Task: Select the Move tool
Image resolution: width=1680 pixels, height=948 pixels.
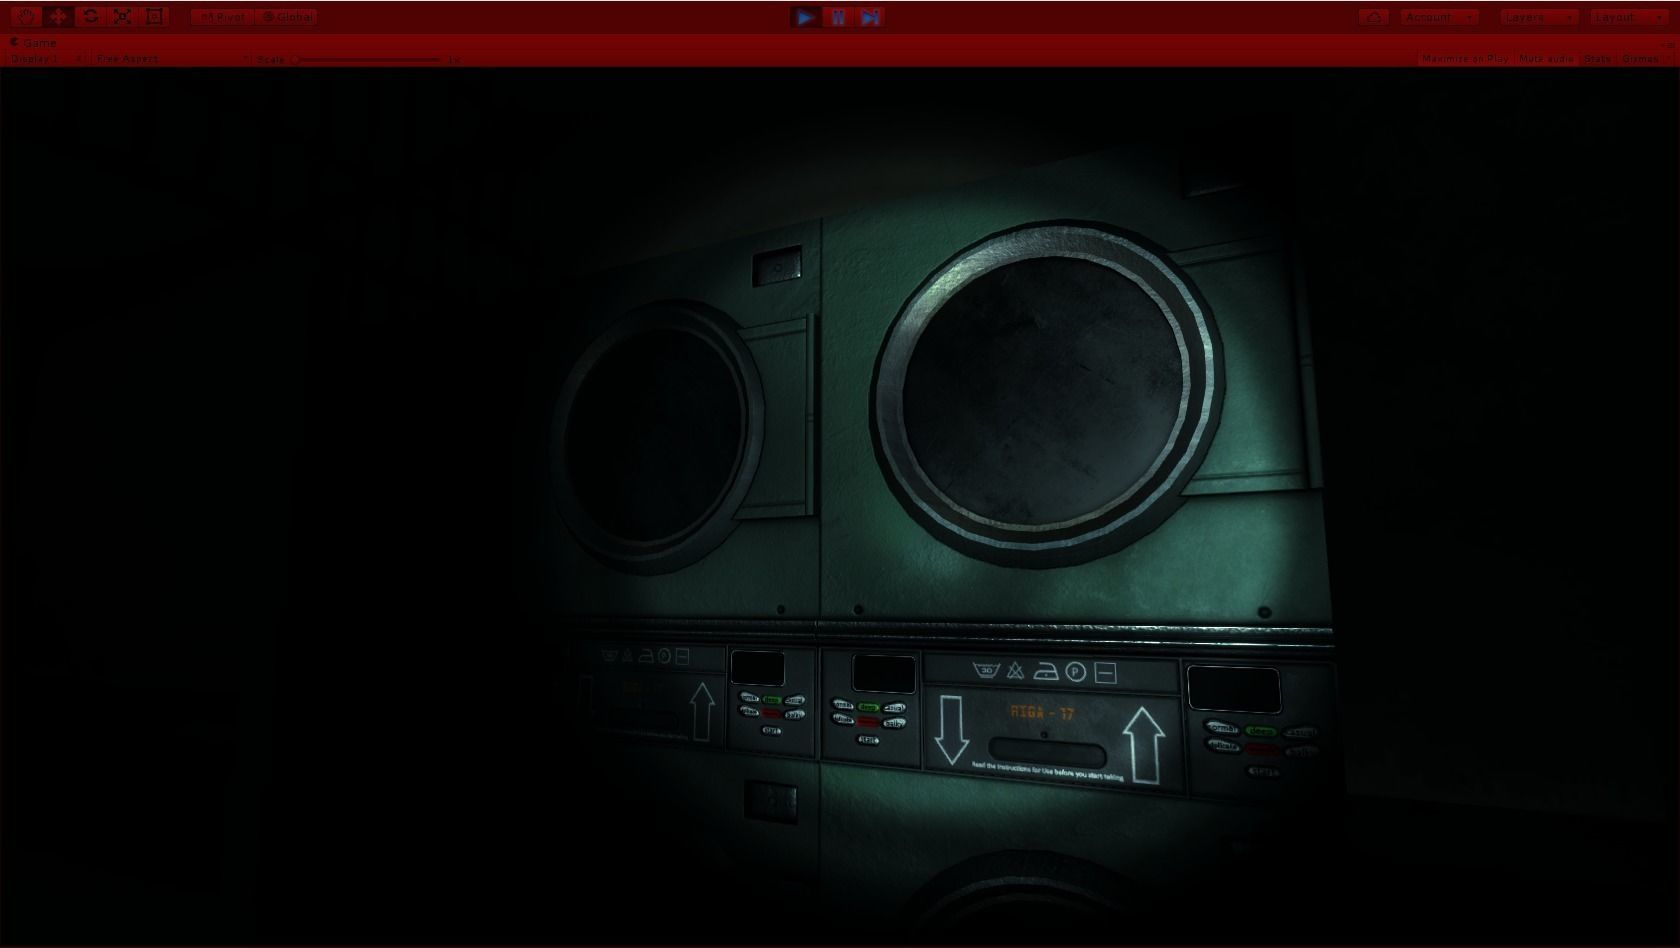Action: [57, 17]
